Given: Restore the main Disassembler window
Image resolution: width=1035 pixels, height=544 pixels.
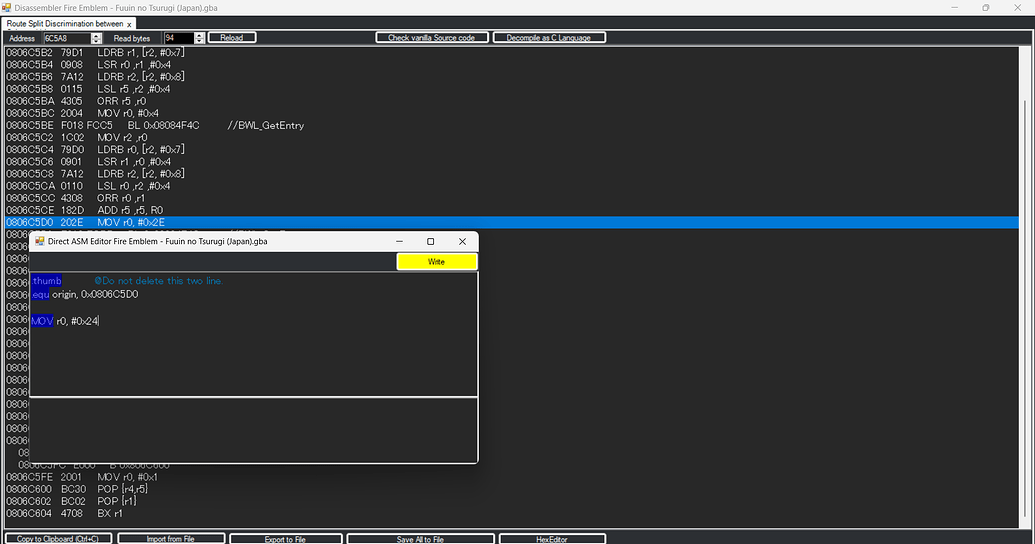Looking at the screenshot, I should point(985,8).
